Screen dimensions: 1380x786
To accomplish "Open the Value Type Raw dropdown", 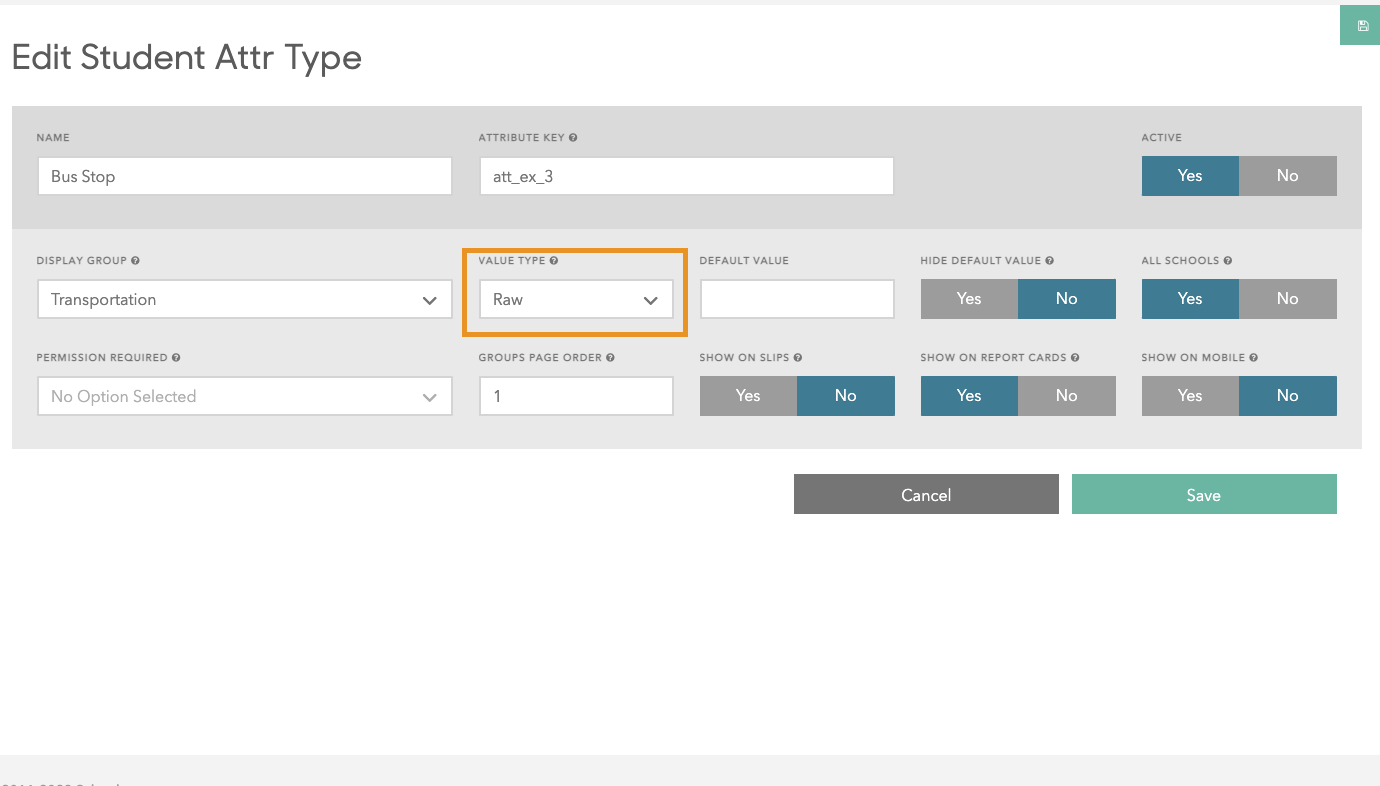I will click(576, 300).
